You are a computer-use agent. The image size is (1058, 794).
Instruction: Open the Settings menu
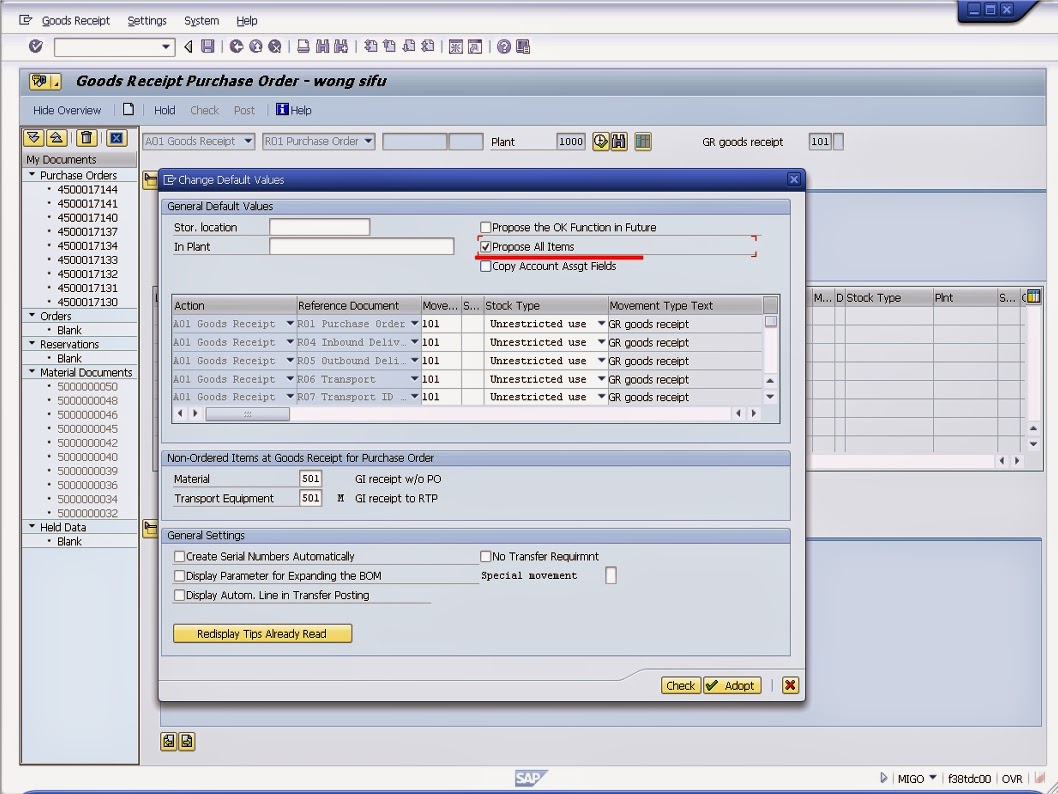[147, 20]
